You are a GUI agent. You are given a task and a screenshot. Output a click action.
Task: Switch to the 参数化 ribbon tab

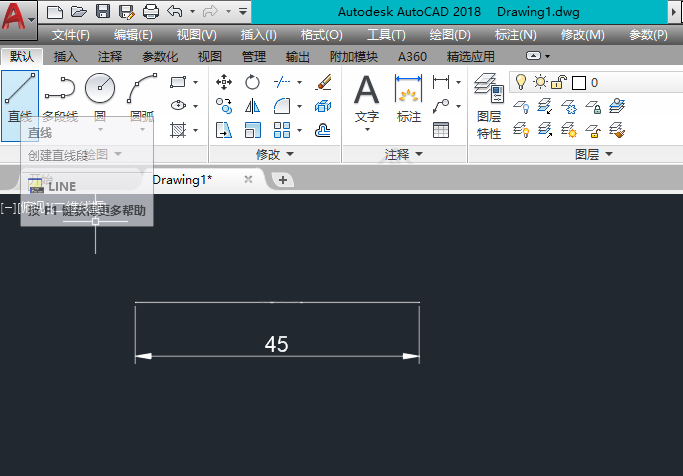(160, 57)
